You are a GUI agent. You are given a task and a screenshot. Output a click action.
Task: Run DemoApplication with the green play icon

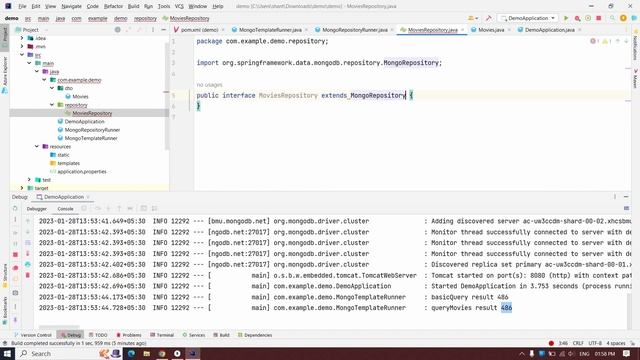tap(566, 18)
